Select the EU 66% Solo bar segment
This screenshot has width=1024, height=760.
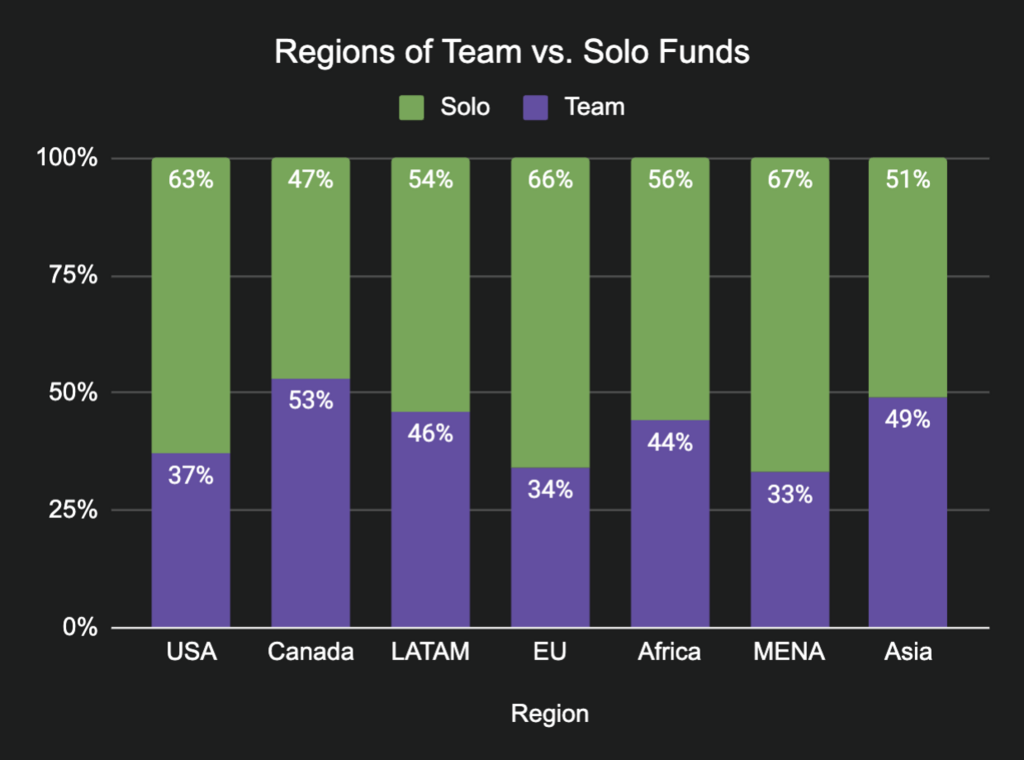(550, 310)
